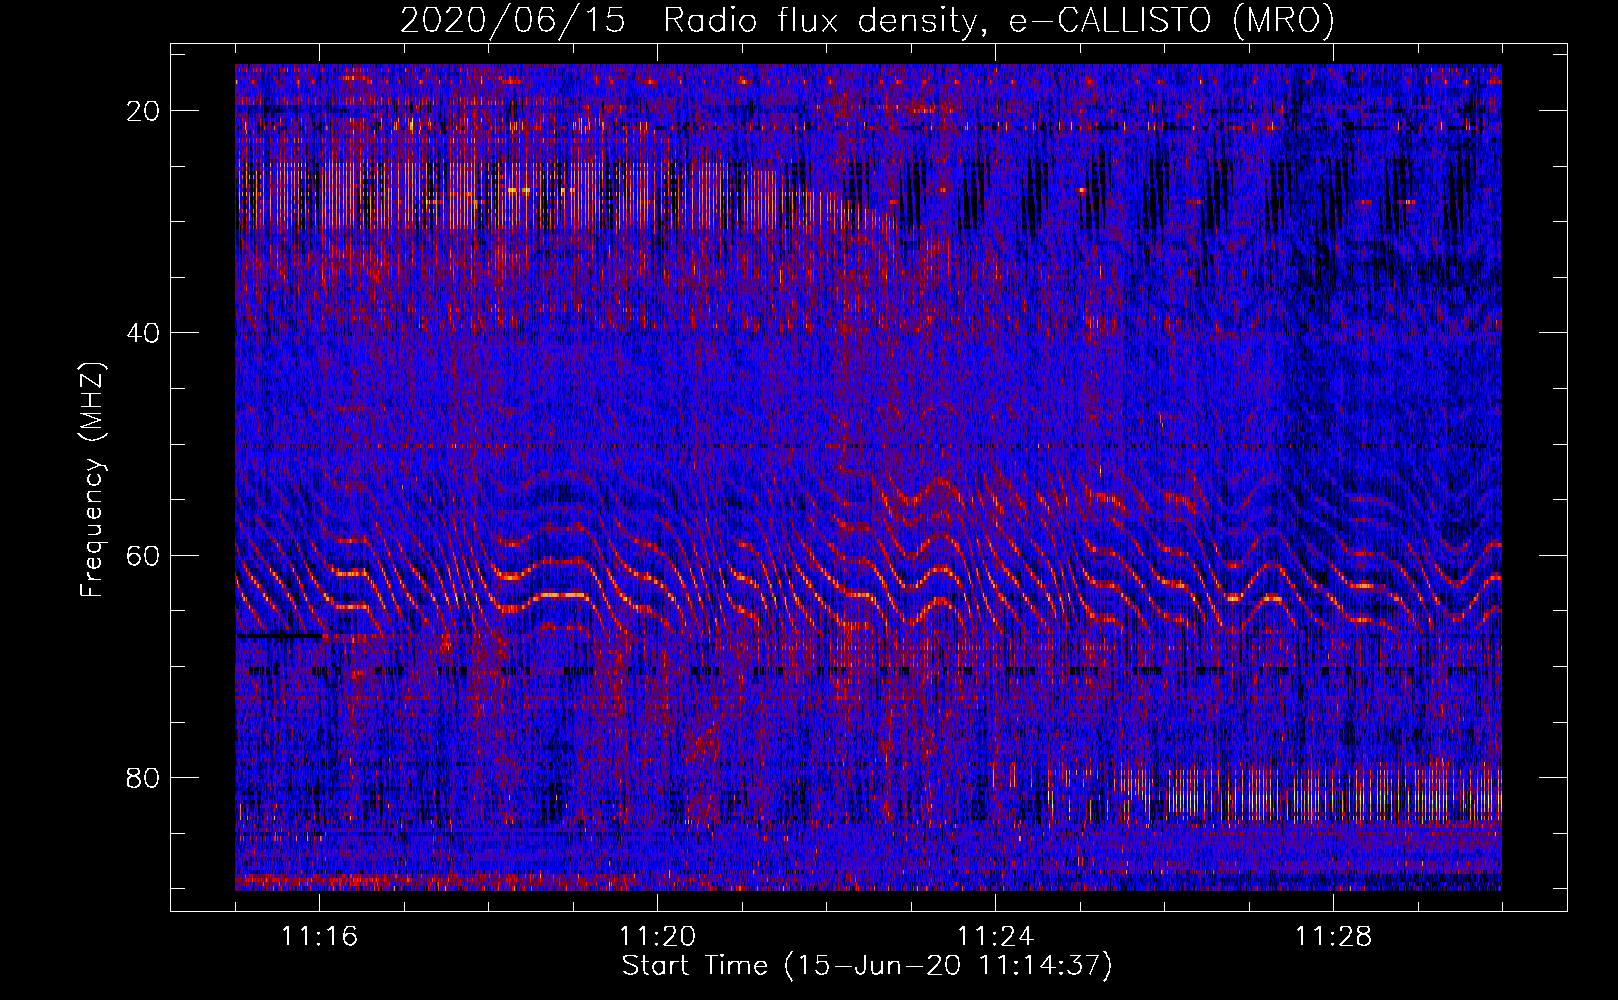
Task: Click the 'Frequency (MHZ)' axis label
Action: [92, 480]
